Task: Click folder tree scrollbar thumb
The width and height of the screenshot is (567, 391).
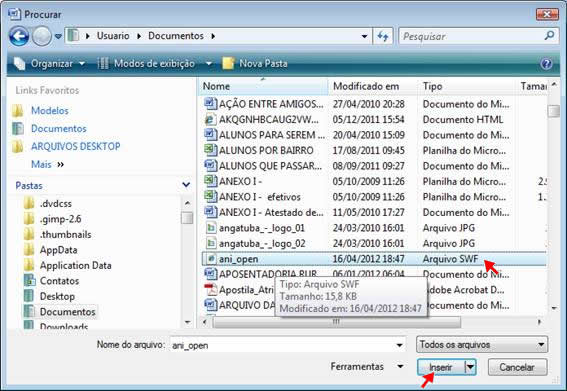Action: coord(187,218)
